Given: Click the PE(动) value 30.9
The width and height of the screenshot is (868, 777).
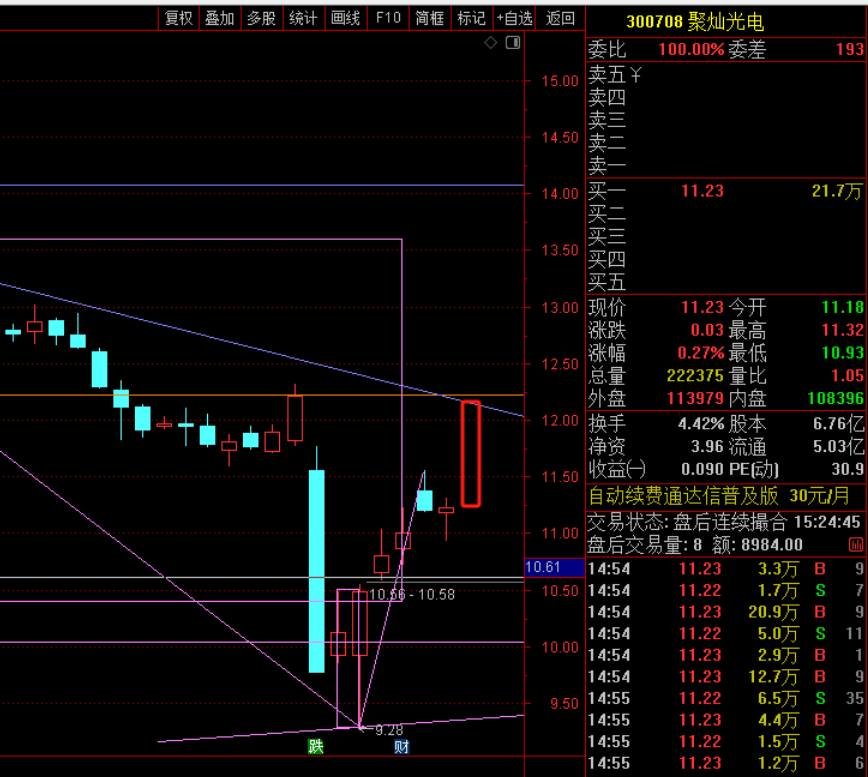Looking at the screenshot, I should pyautogui.click(x=848, y=469).
